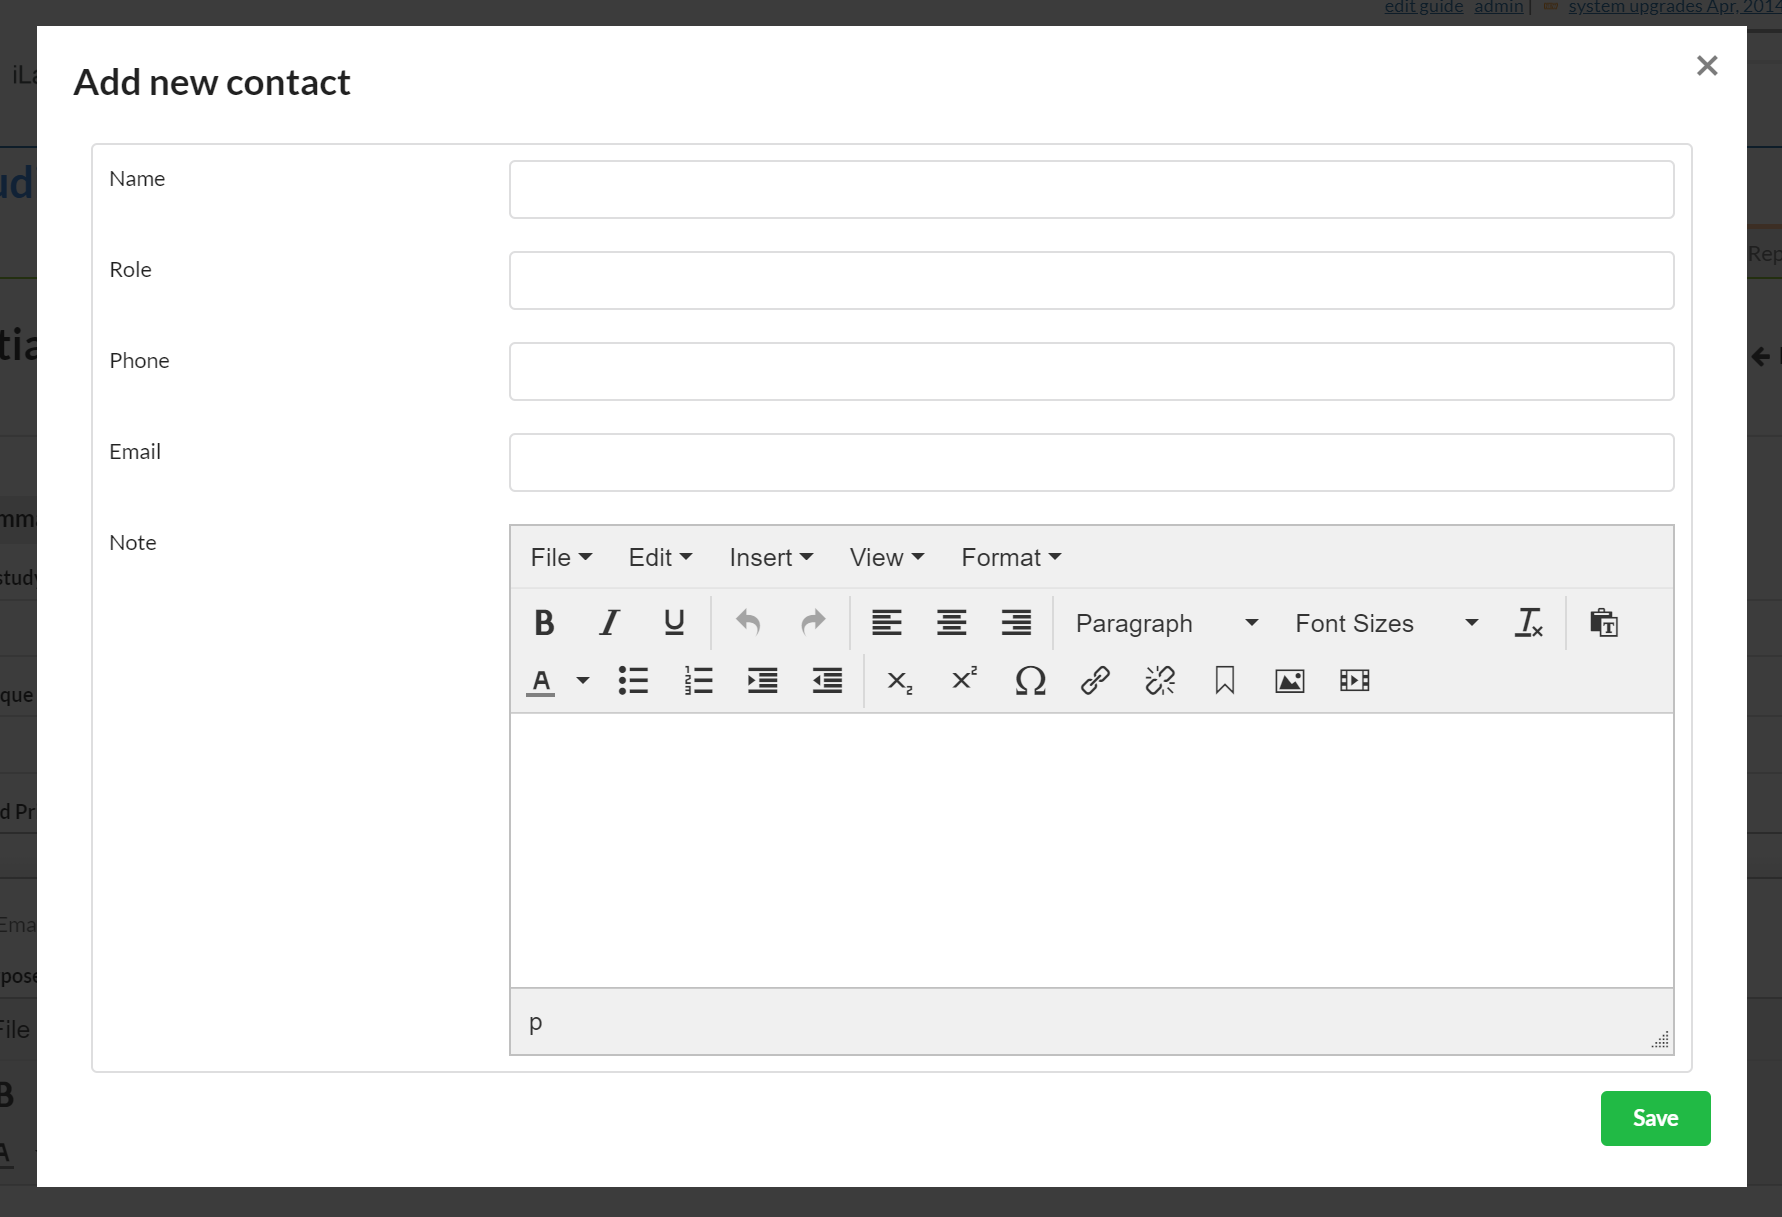Open the Format menu
This screenshot has height=1217, width=1782.
1010,557
